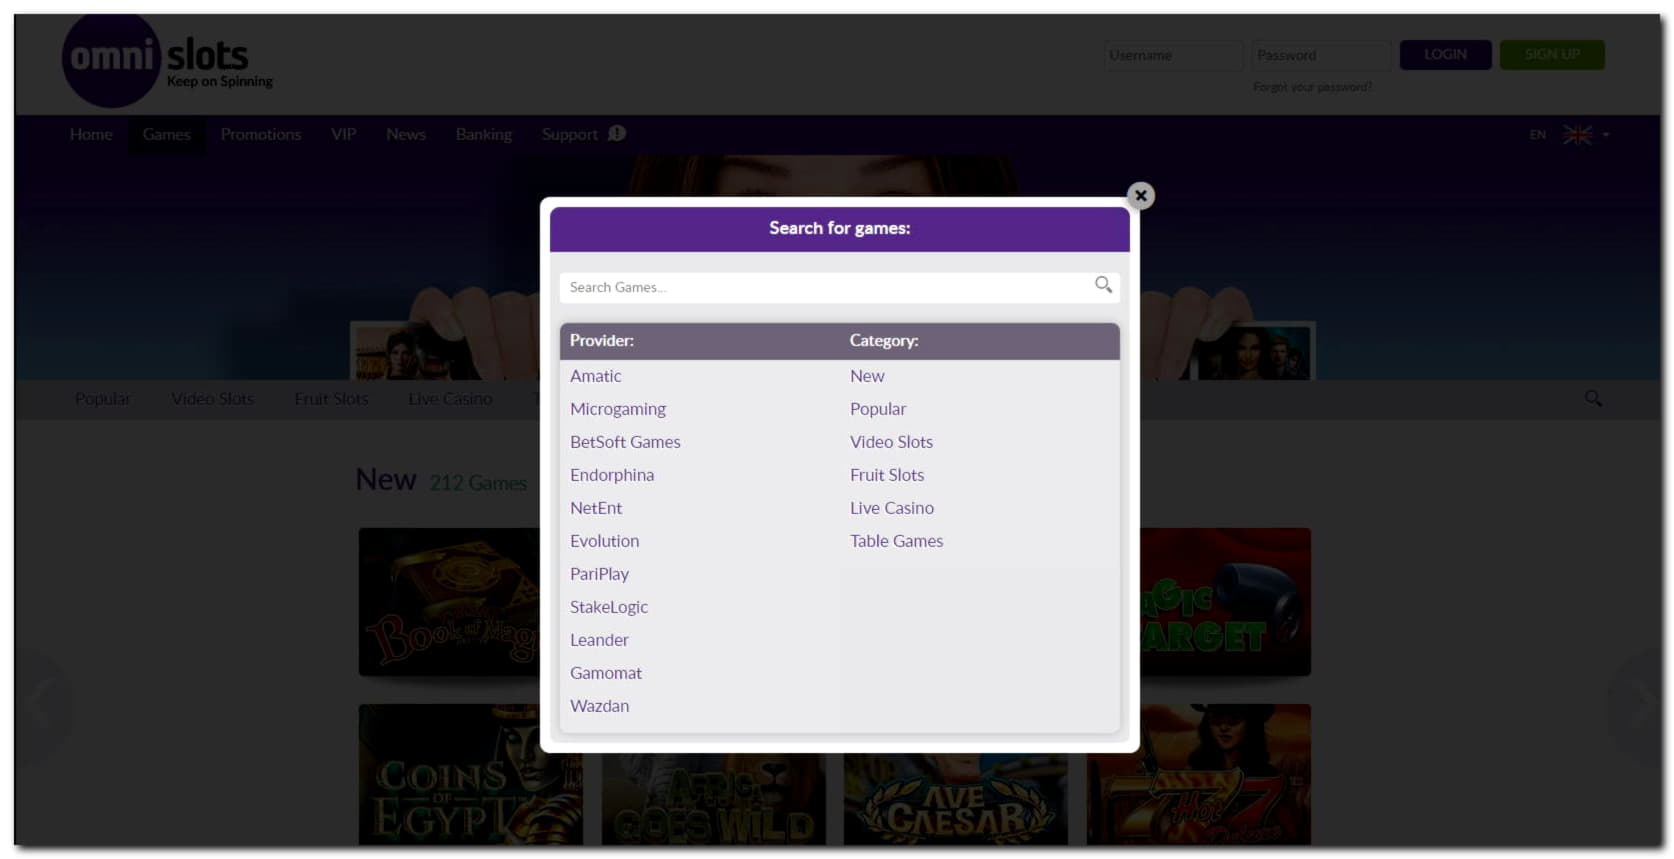Viewport: 1674px width, 859px height.
Task: Open the Games menu item
Action: pos(166,134)
